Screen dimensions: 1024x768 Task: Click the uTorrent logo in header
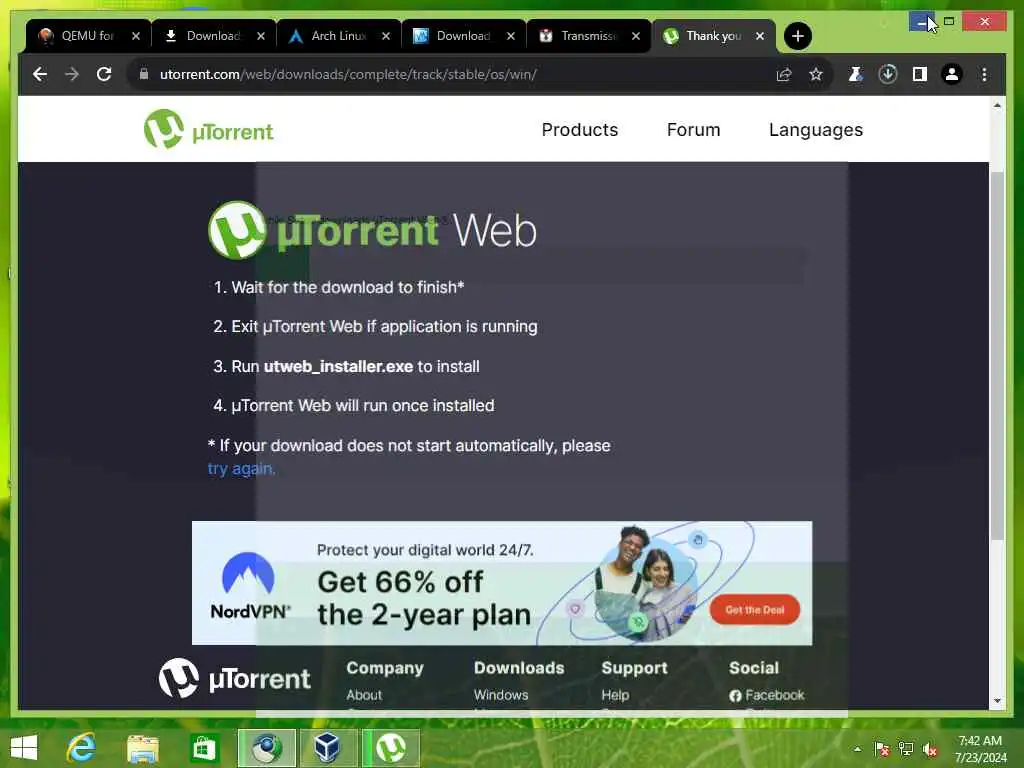pyautogui.click(x=208, y=129)
